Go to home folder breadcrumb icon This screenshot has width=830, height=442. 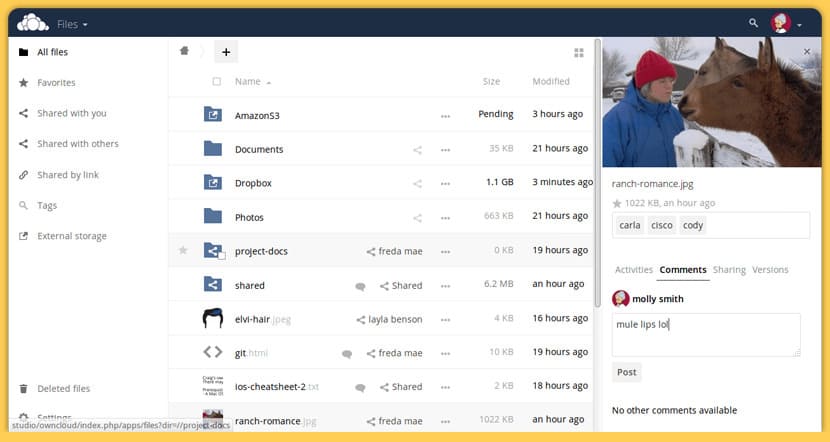184,51
